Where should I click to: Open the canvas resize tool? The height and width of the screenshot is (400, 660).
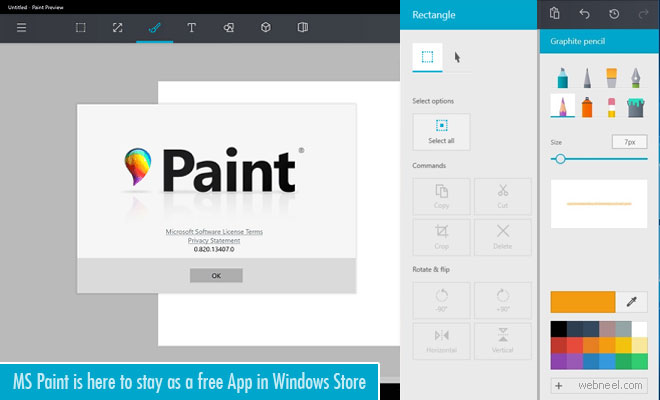pos(117,28)
